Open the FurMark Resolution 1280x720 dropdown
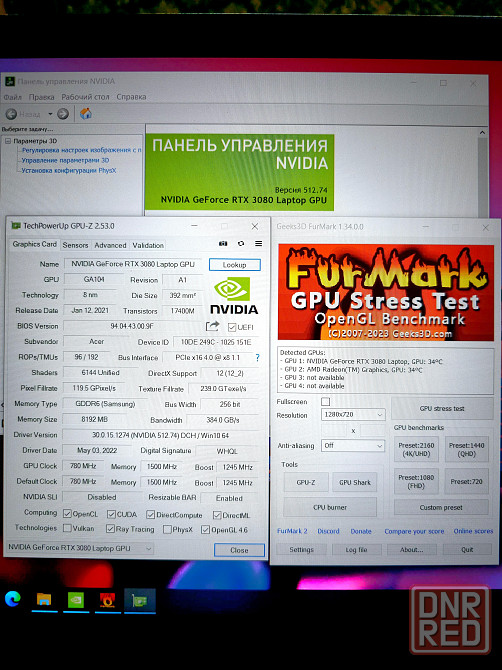Viewport: 502px width, 670px height. [353, 414]
